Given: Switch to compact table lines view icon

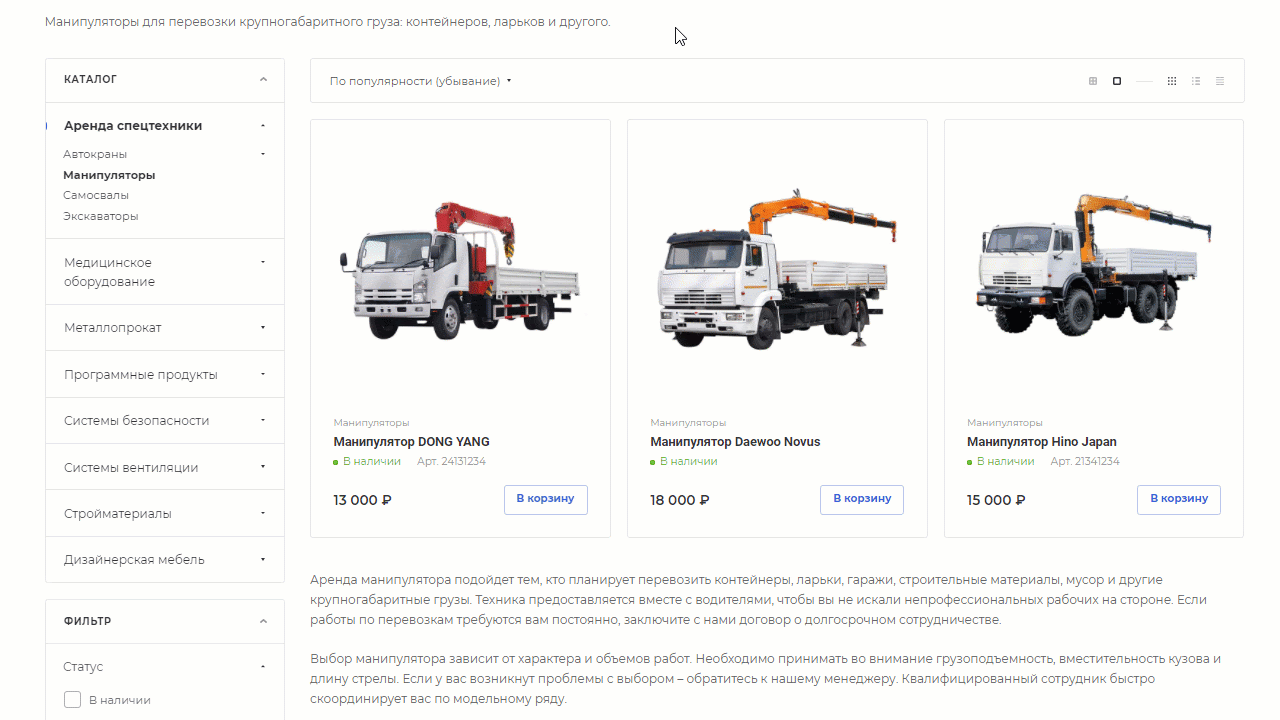Looking at the screenshot, I should click(1220, 81).
